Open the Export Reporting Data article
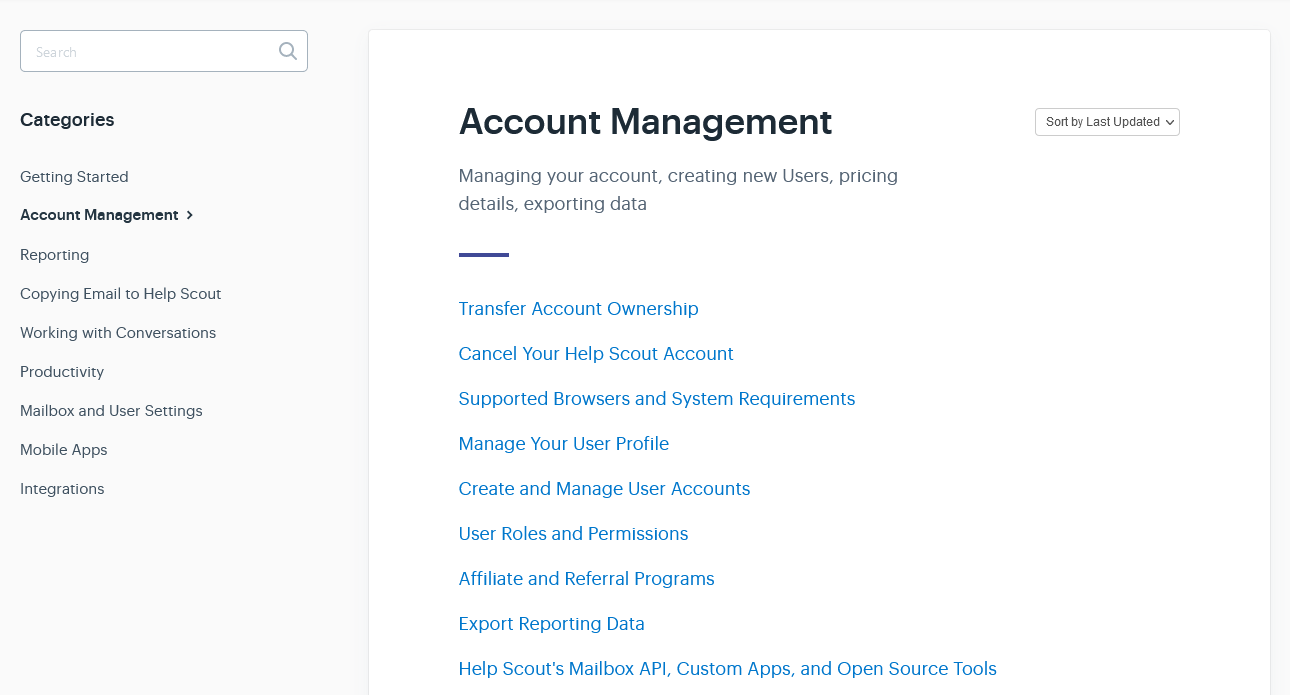 (x=551, y=624)
